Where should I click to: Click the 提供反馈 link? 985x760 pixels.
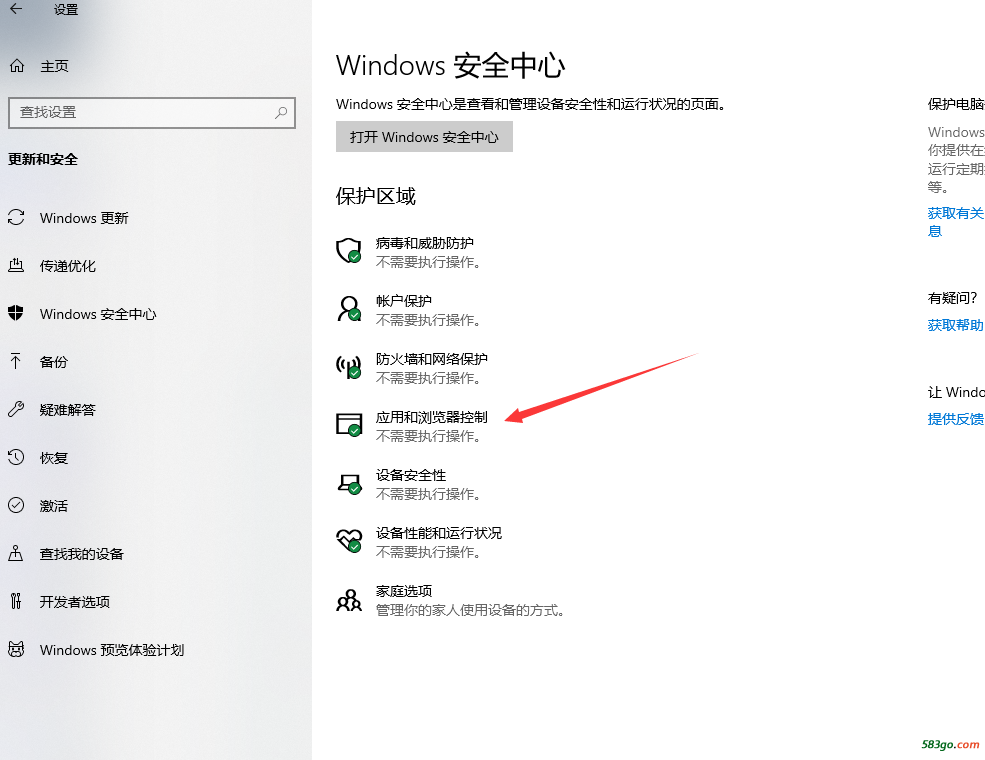[x=955, y=419]
